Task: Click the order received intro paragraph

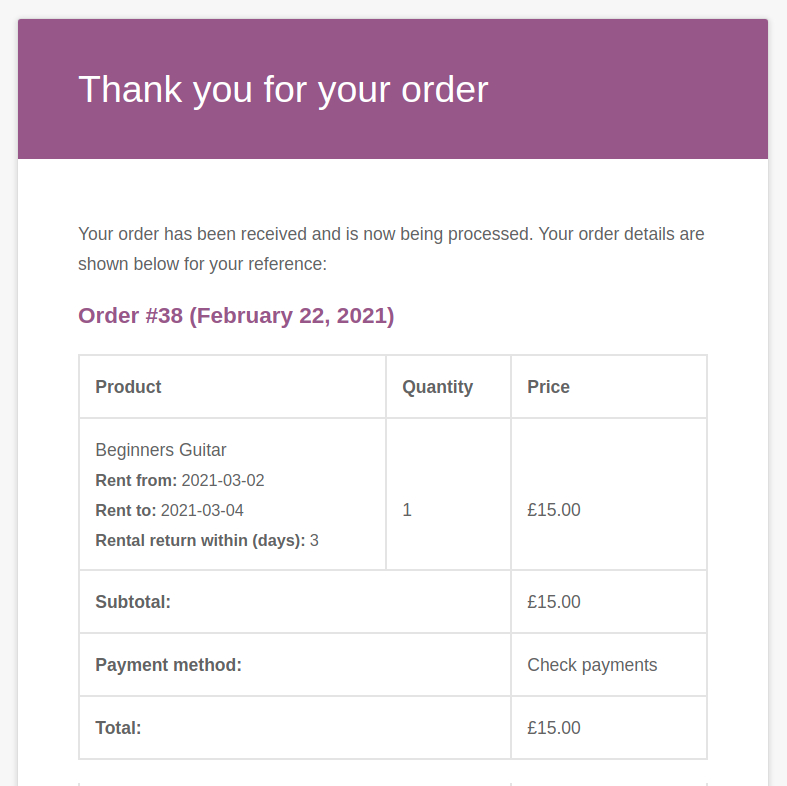Action: [391, 249]
